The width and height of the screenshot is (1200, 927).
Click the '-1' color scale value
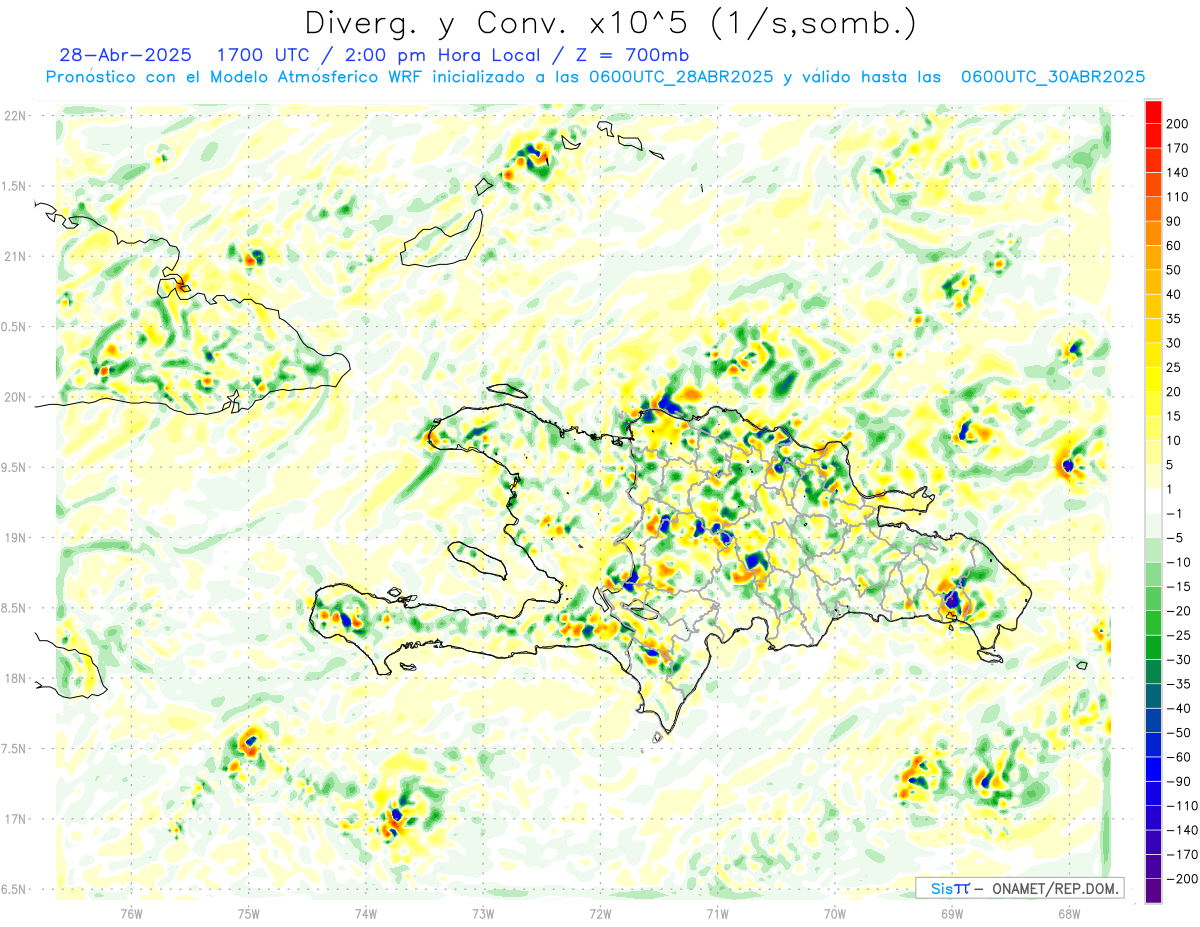tap(1175, 513)
